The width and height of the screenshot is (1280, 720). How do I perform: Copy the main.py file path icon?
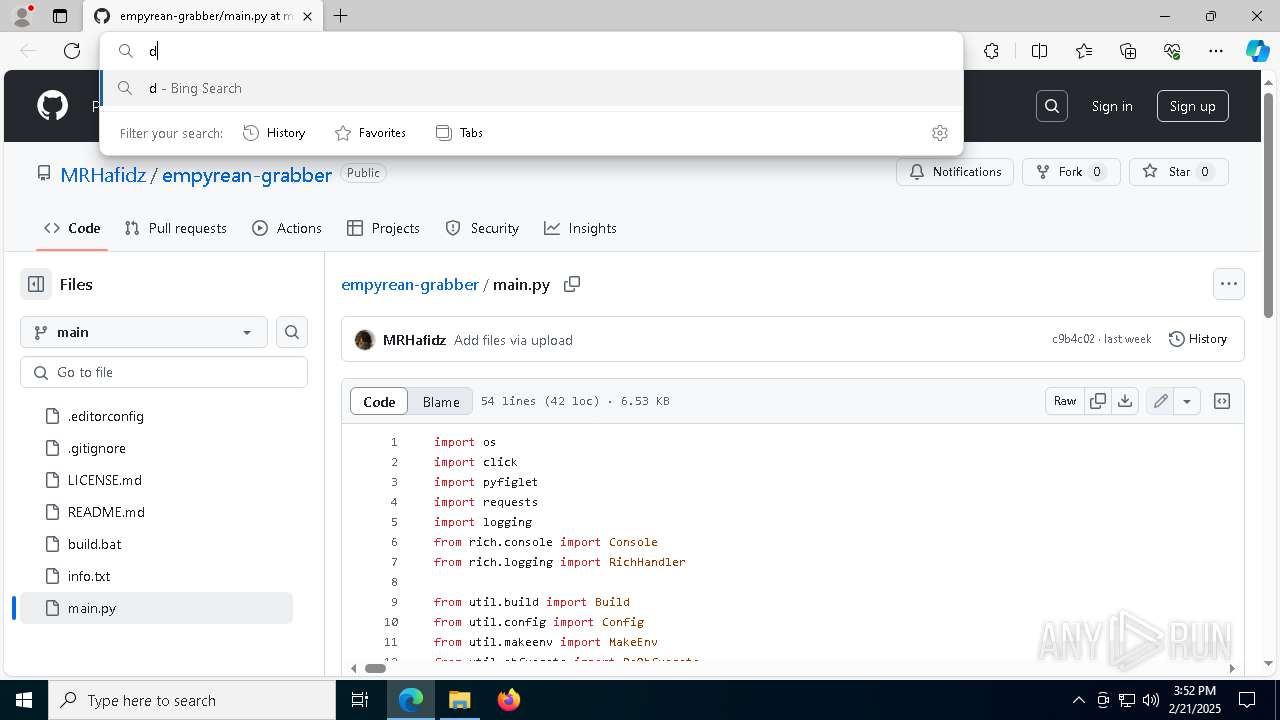tap(572, 284)
